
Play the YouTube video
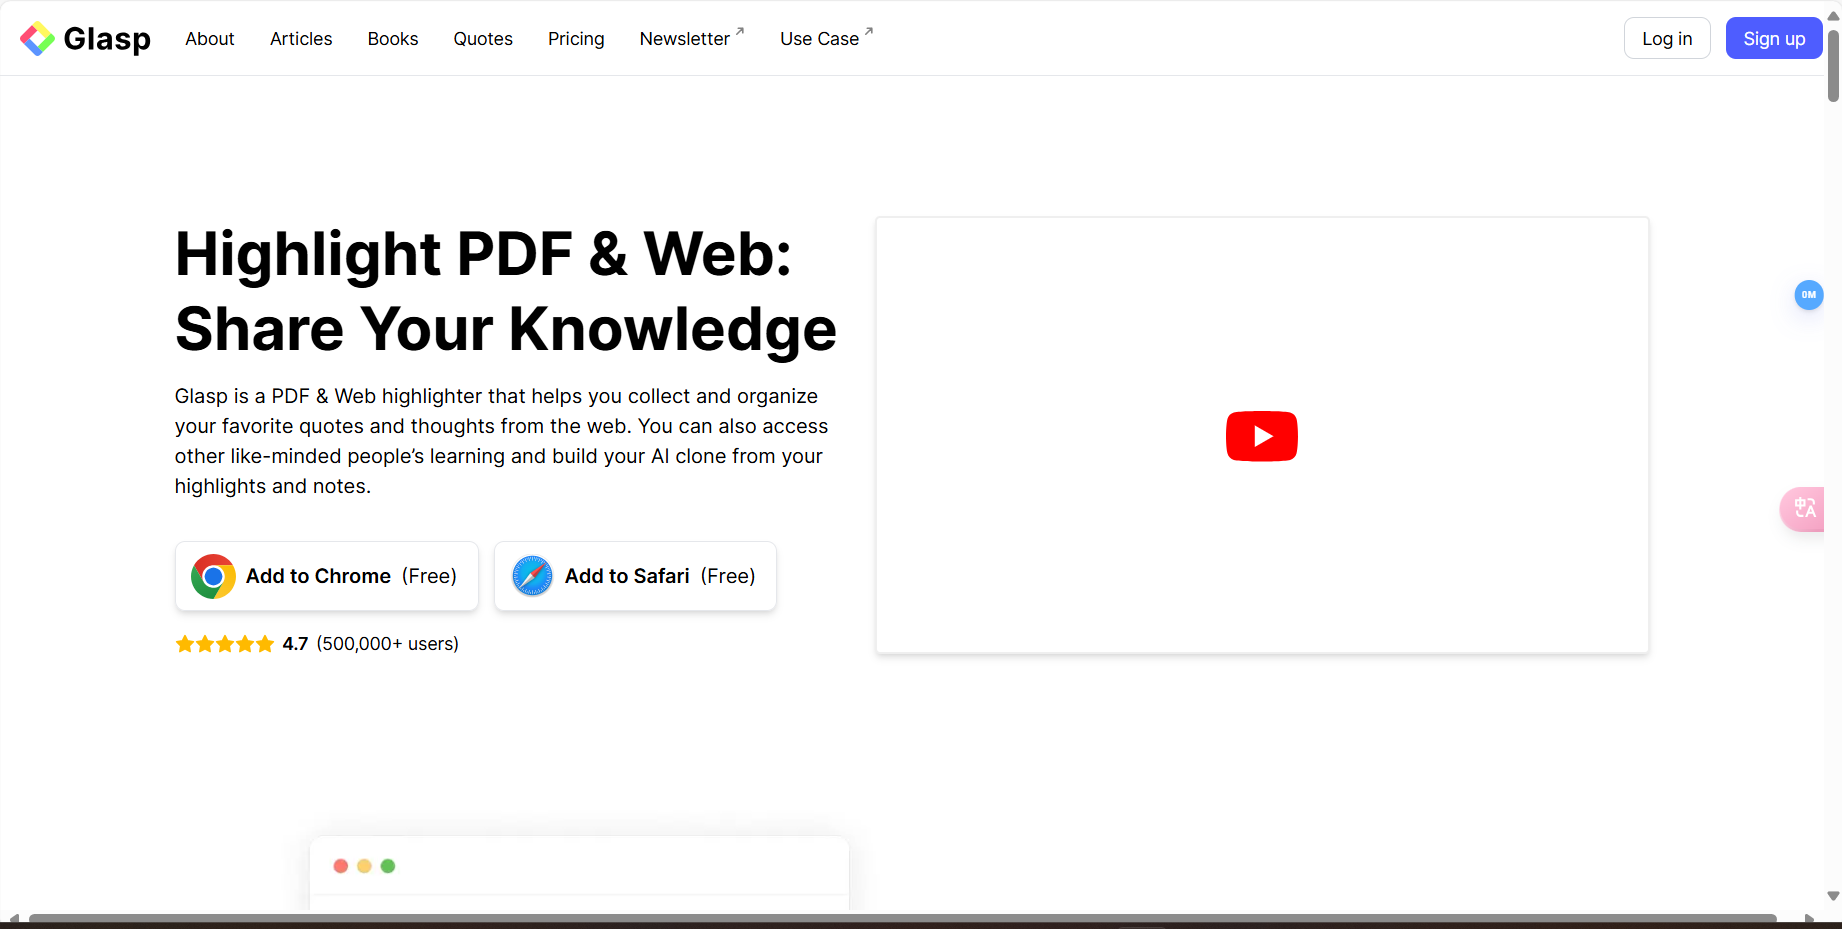(1261, 436)
